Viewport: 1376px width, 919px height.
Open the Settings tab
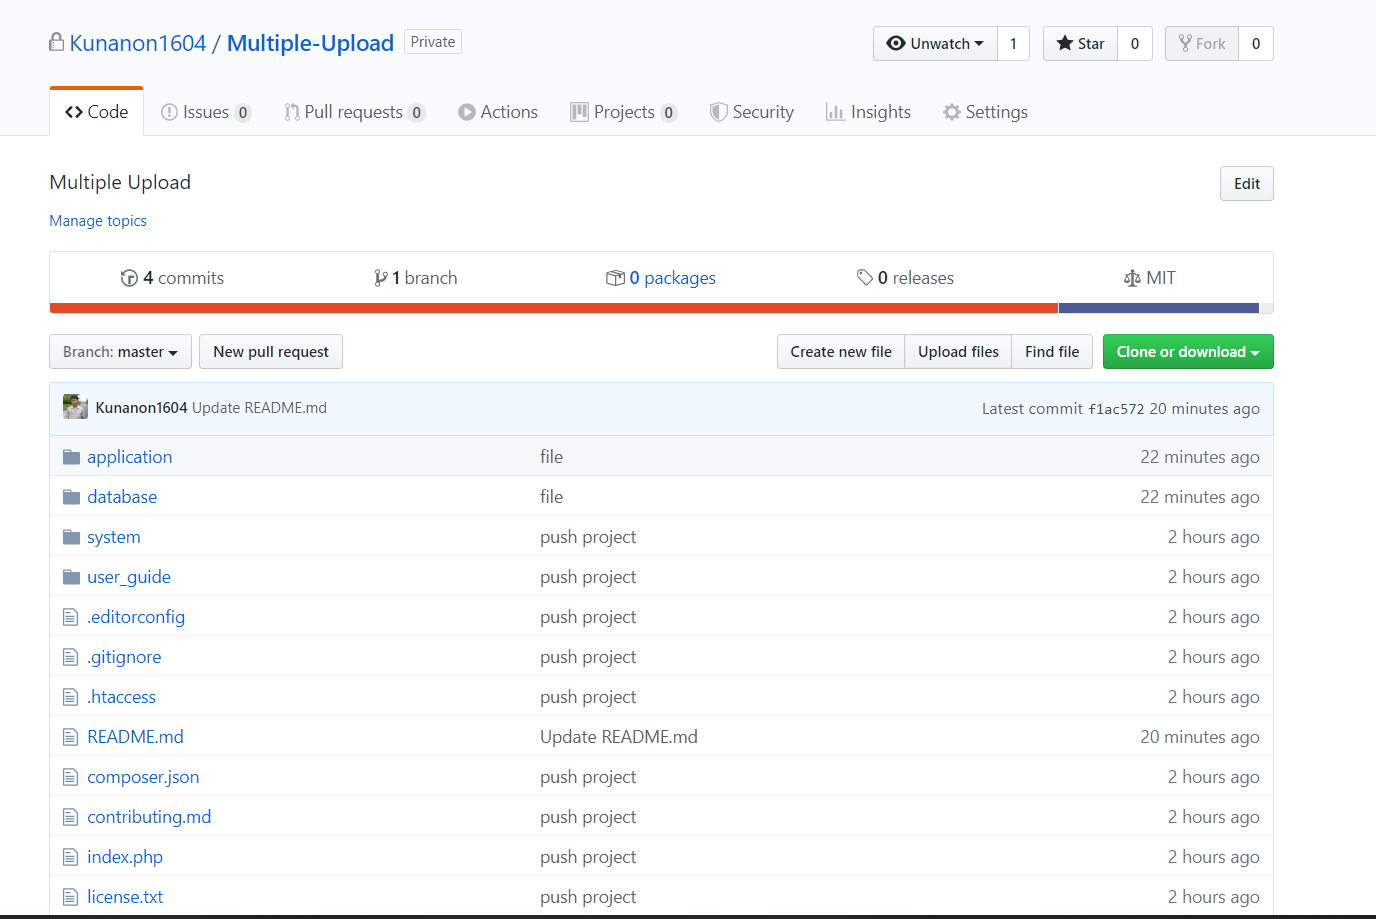tap(985, 111)
